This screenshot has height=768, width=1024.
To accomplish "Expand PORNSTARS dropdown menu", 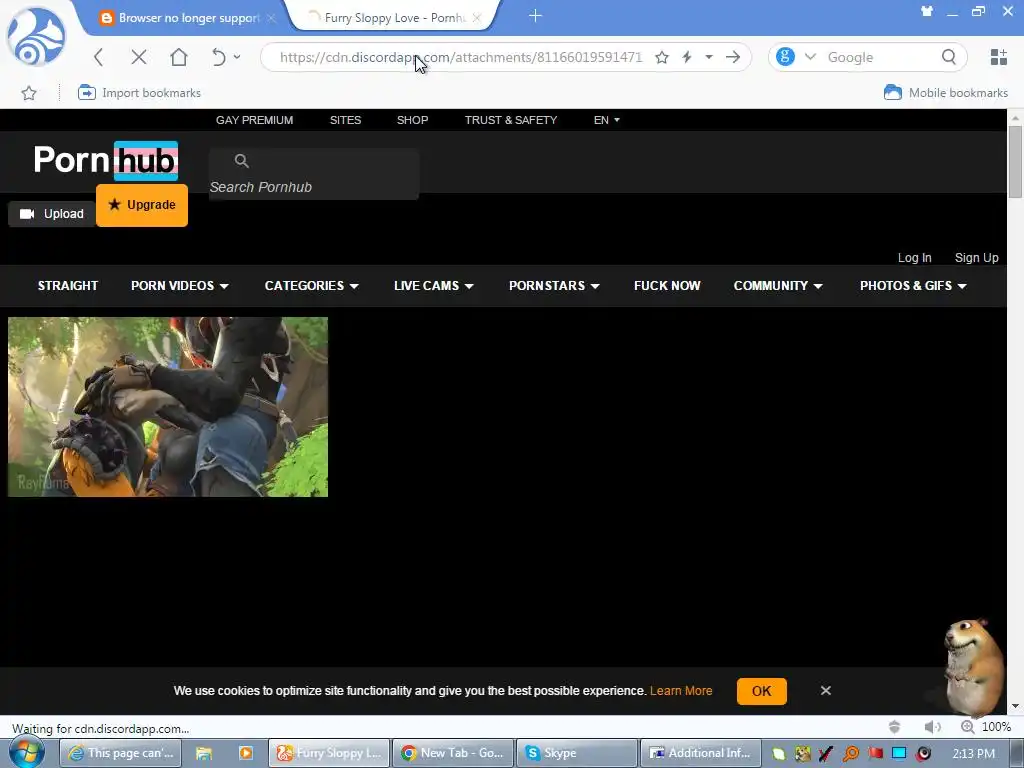I will [554, 286].
